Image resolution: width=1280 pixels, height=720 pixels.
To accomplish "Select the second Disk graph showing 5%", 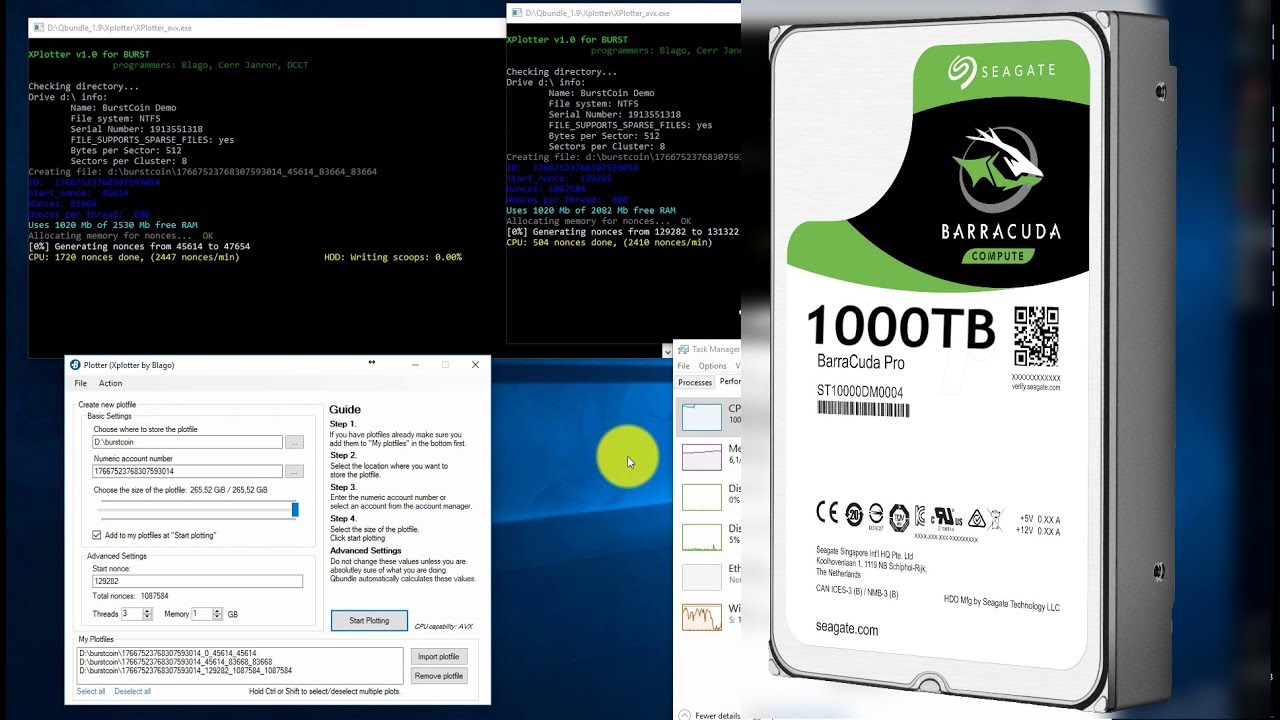I will click(702, 537).
